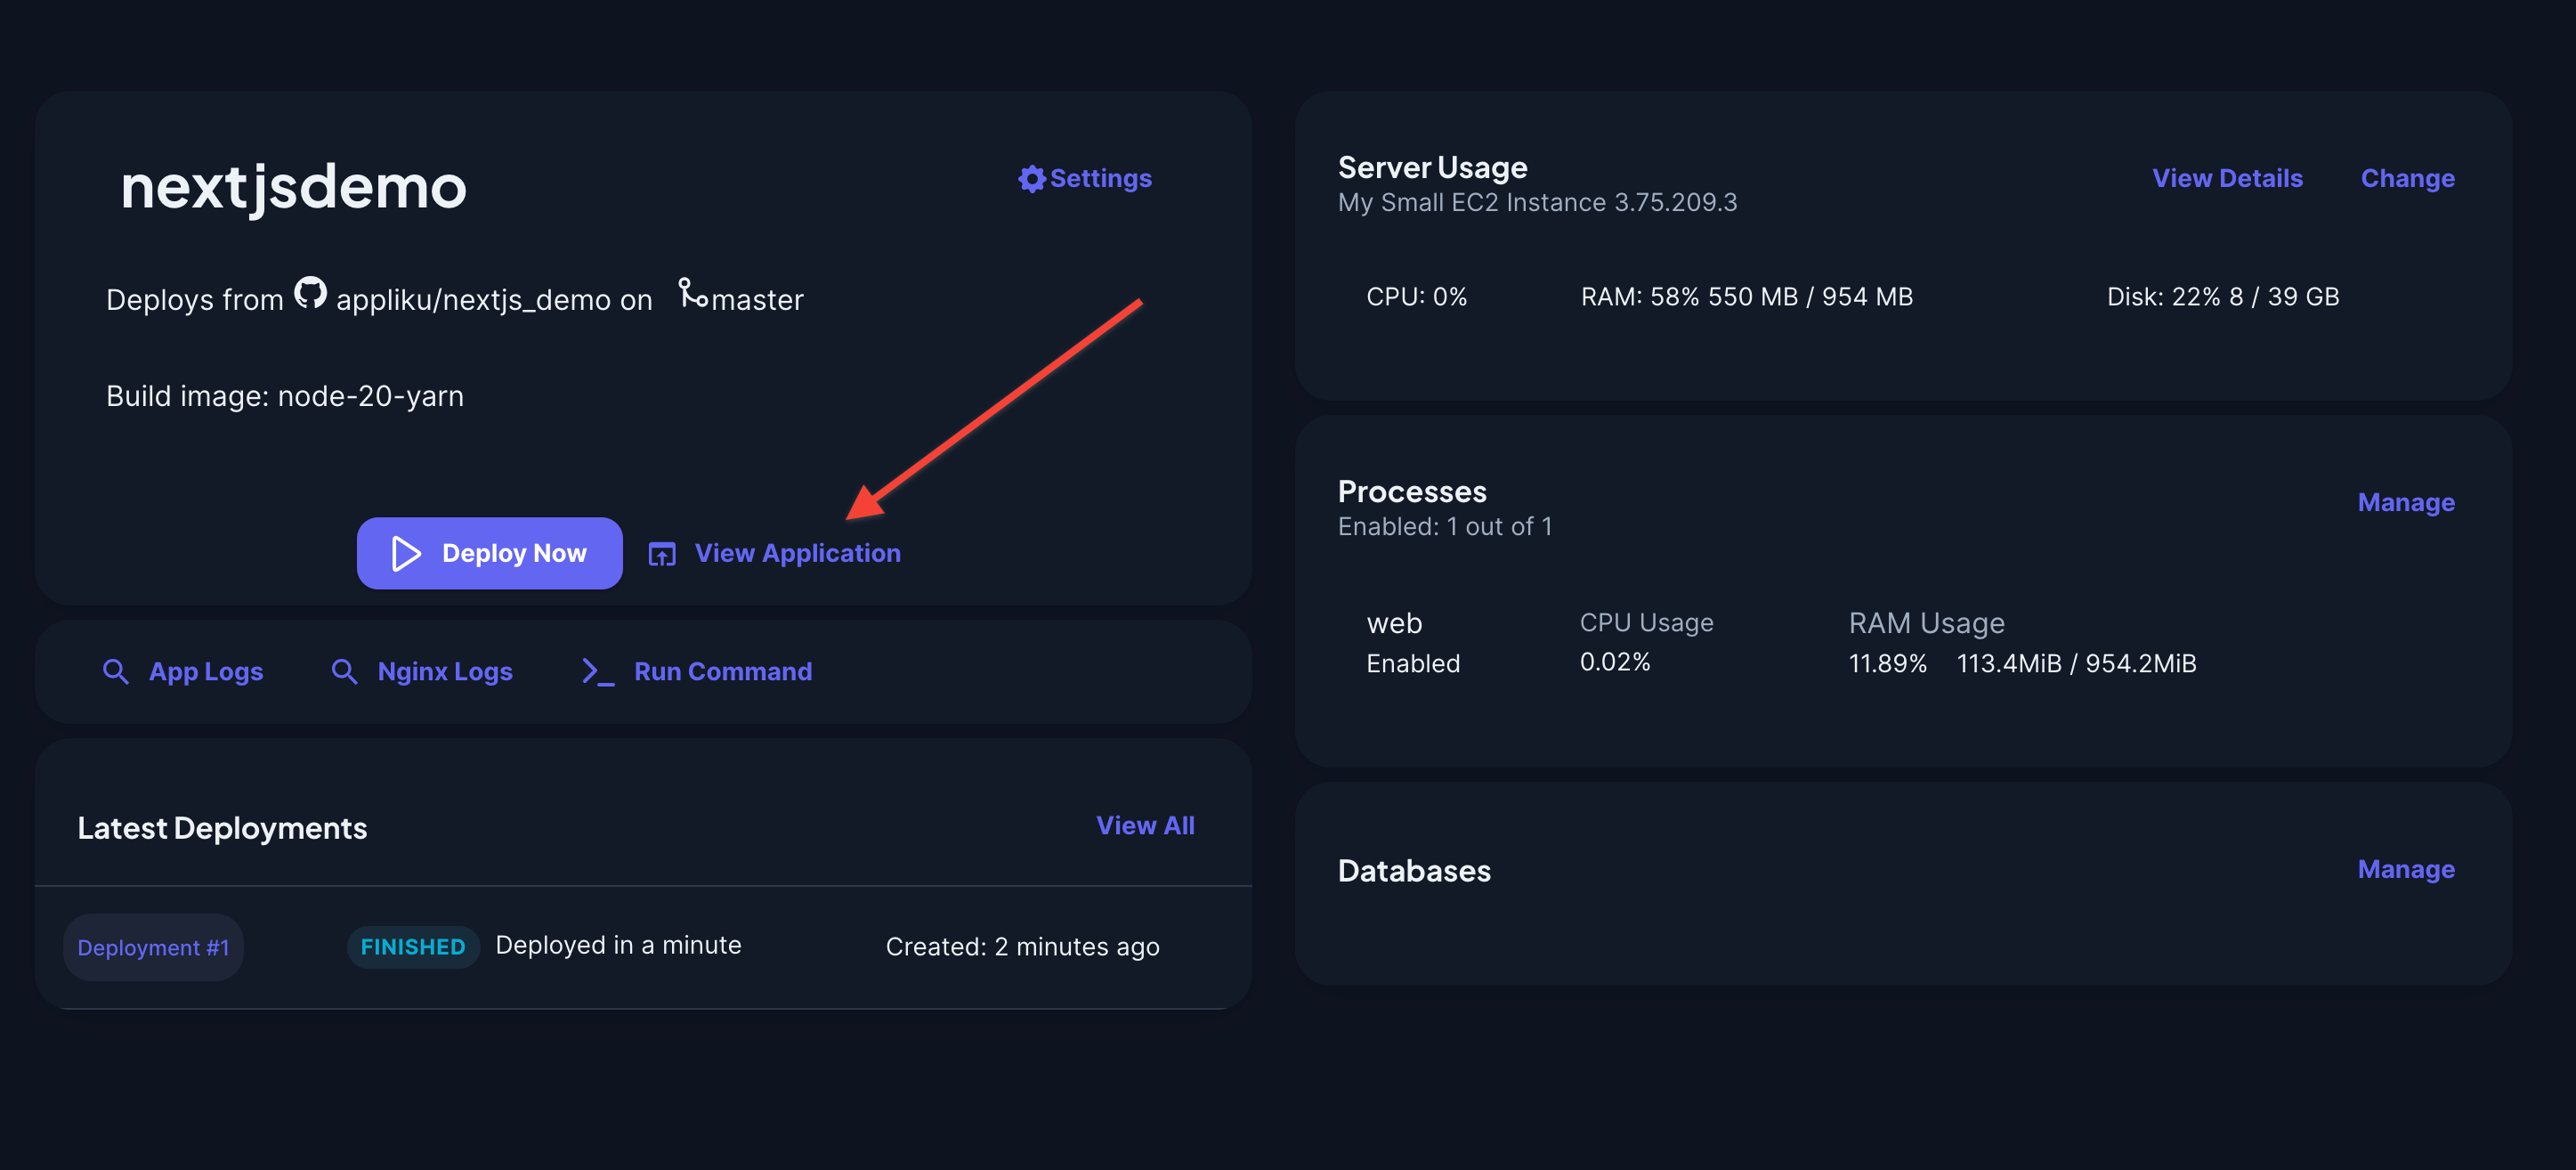The image size is (2576, 1170).
Task: Select the nextjsdemo app title
Action: coord(293,187)
